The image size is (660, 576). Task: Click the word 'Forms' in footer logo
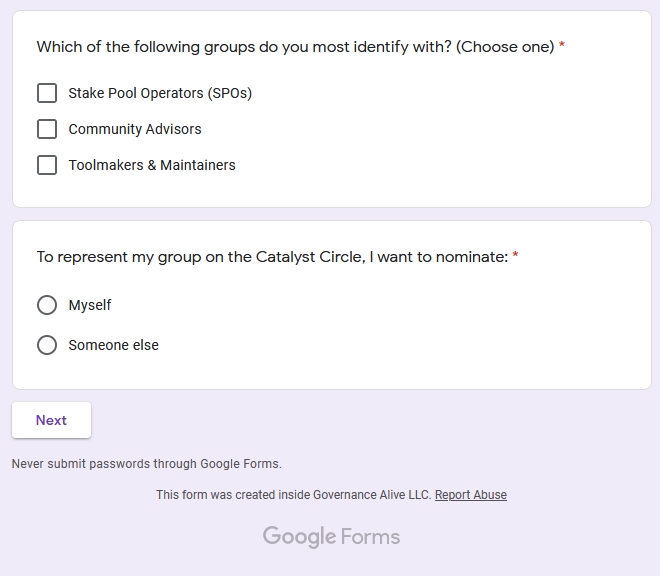[370, 537]
